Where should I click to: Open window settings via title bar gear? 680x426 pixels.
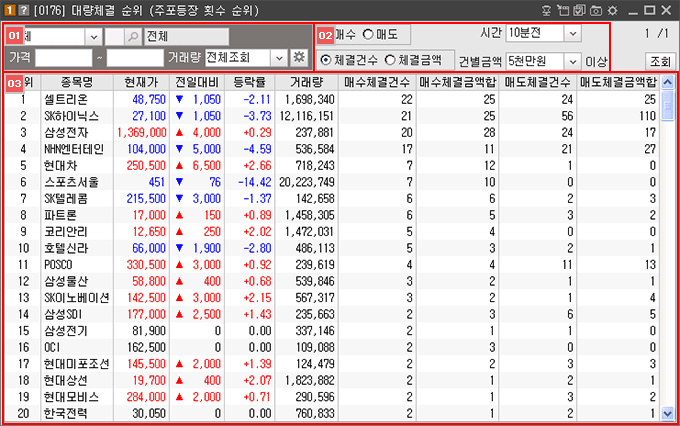pyautogui.click(x=612, y=10)
